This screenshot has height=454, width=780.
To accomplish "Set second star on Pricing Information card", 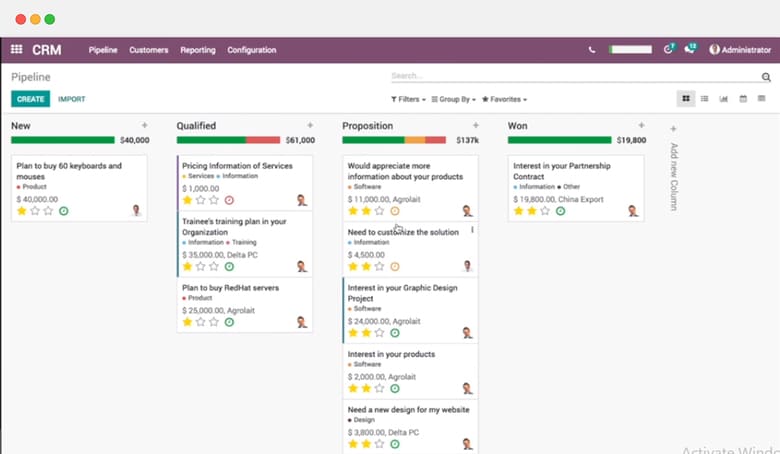I will tap(200, 200).
